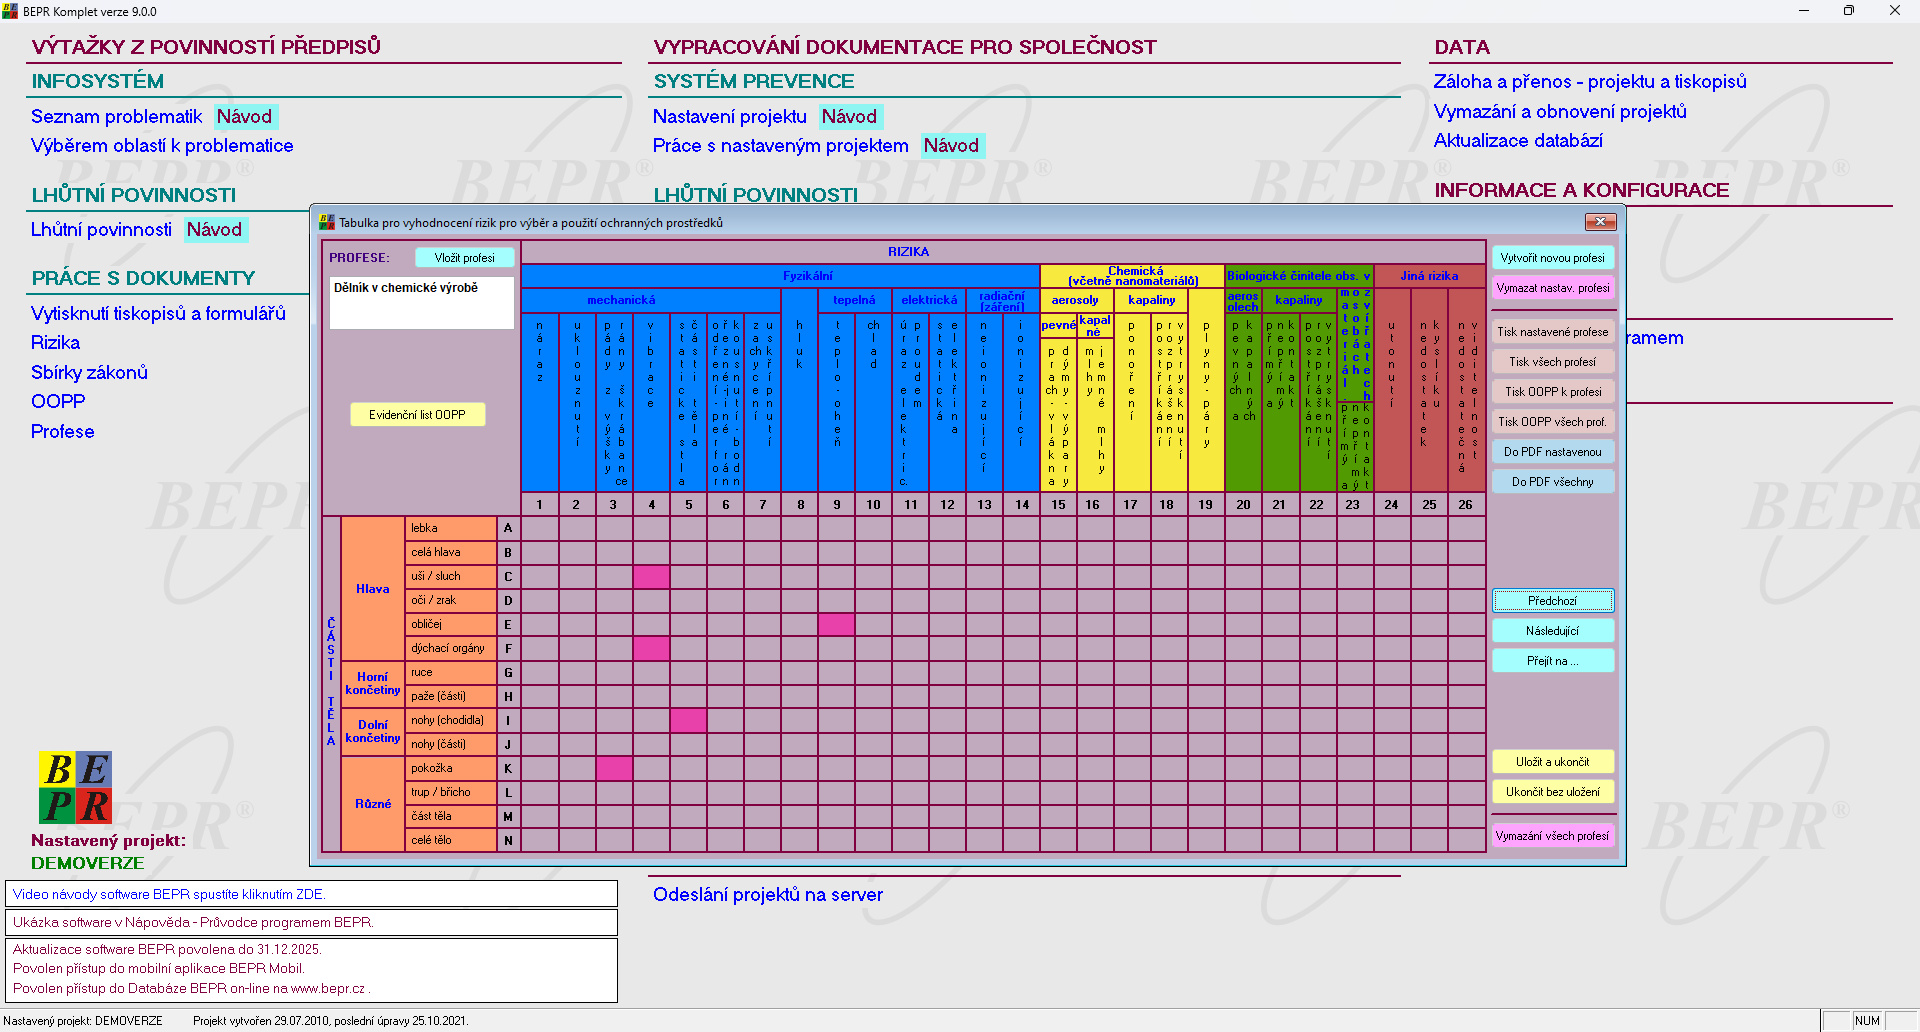Open Návod next to Lhůtní povinnosti
The width and height of the screenshot is (1920, 1032).
[214, 230]
